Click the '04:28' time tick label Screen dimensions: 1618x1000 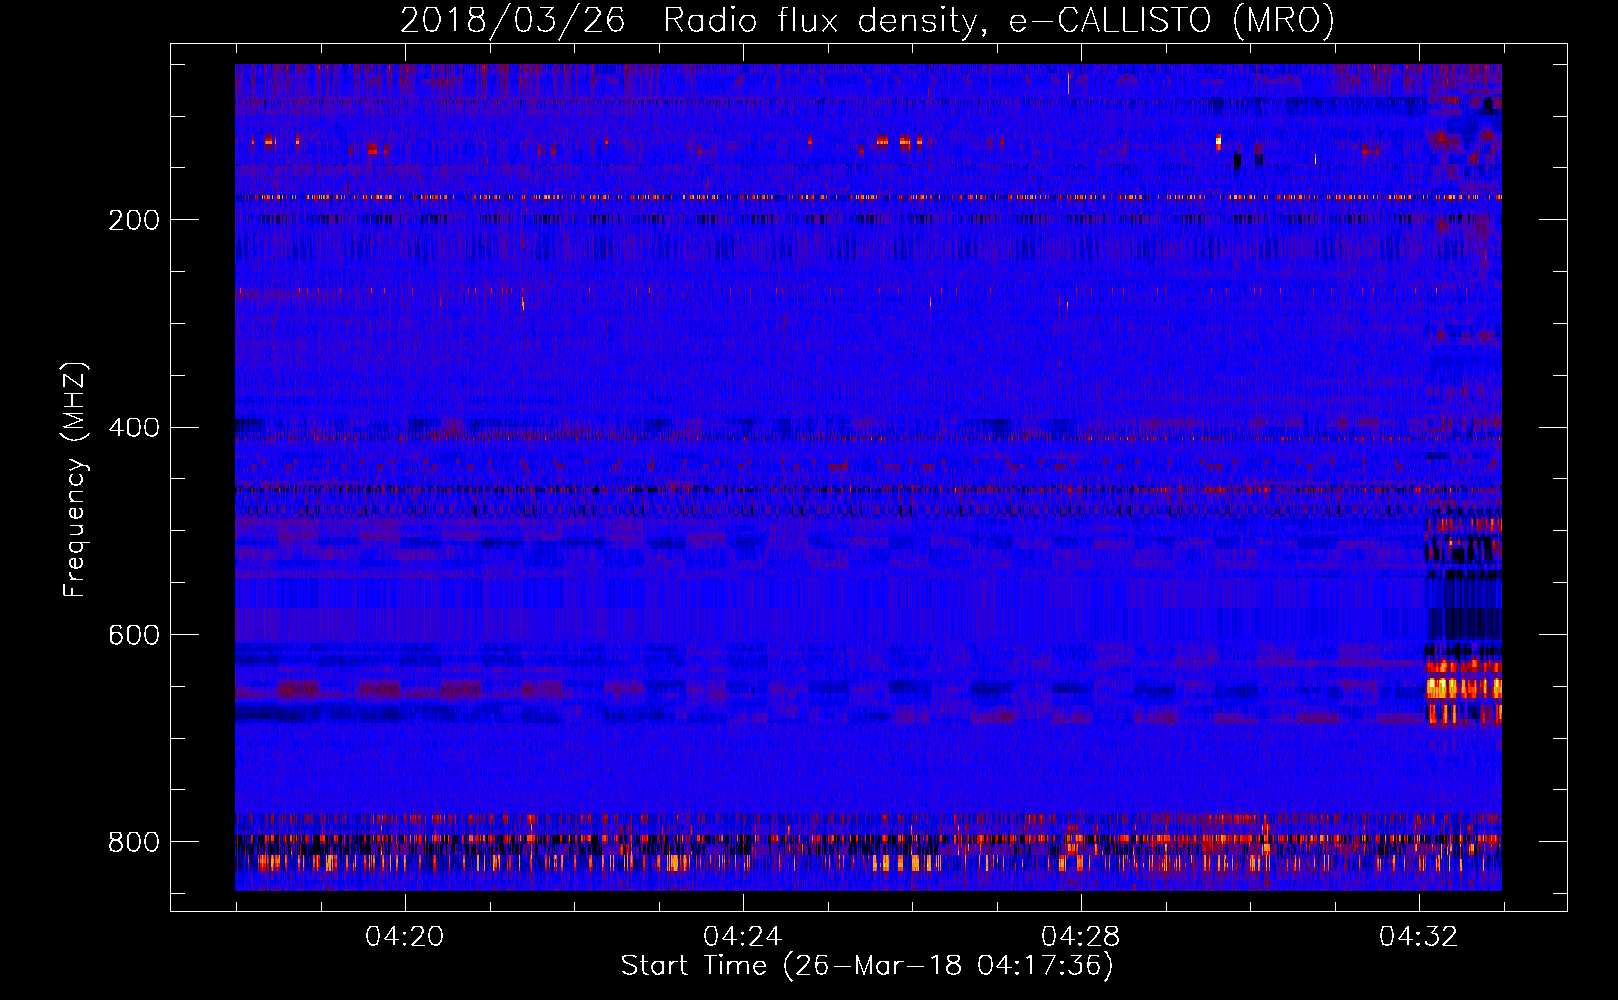[x=1081, y=936]
